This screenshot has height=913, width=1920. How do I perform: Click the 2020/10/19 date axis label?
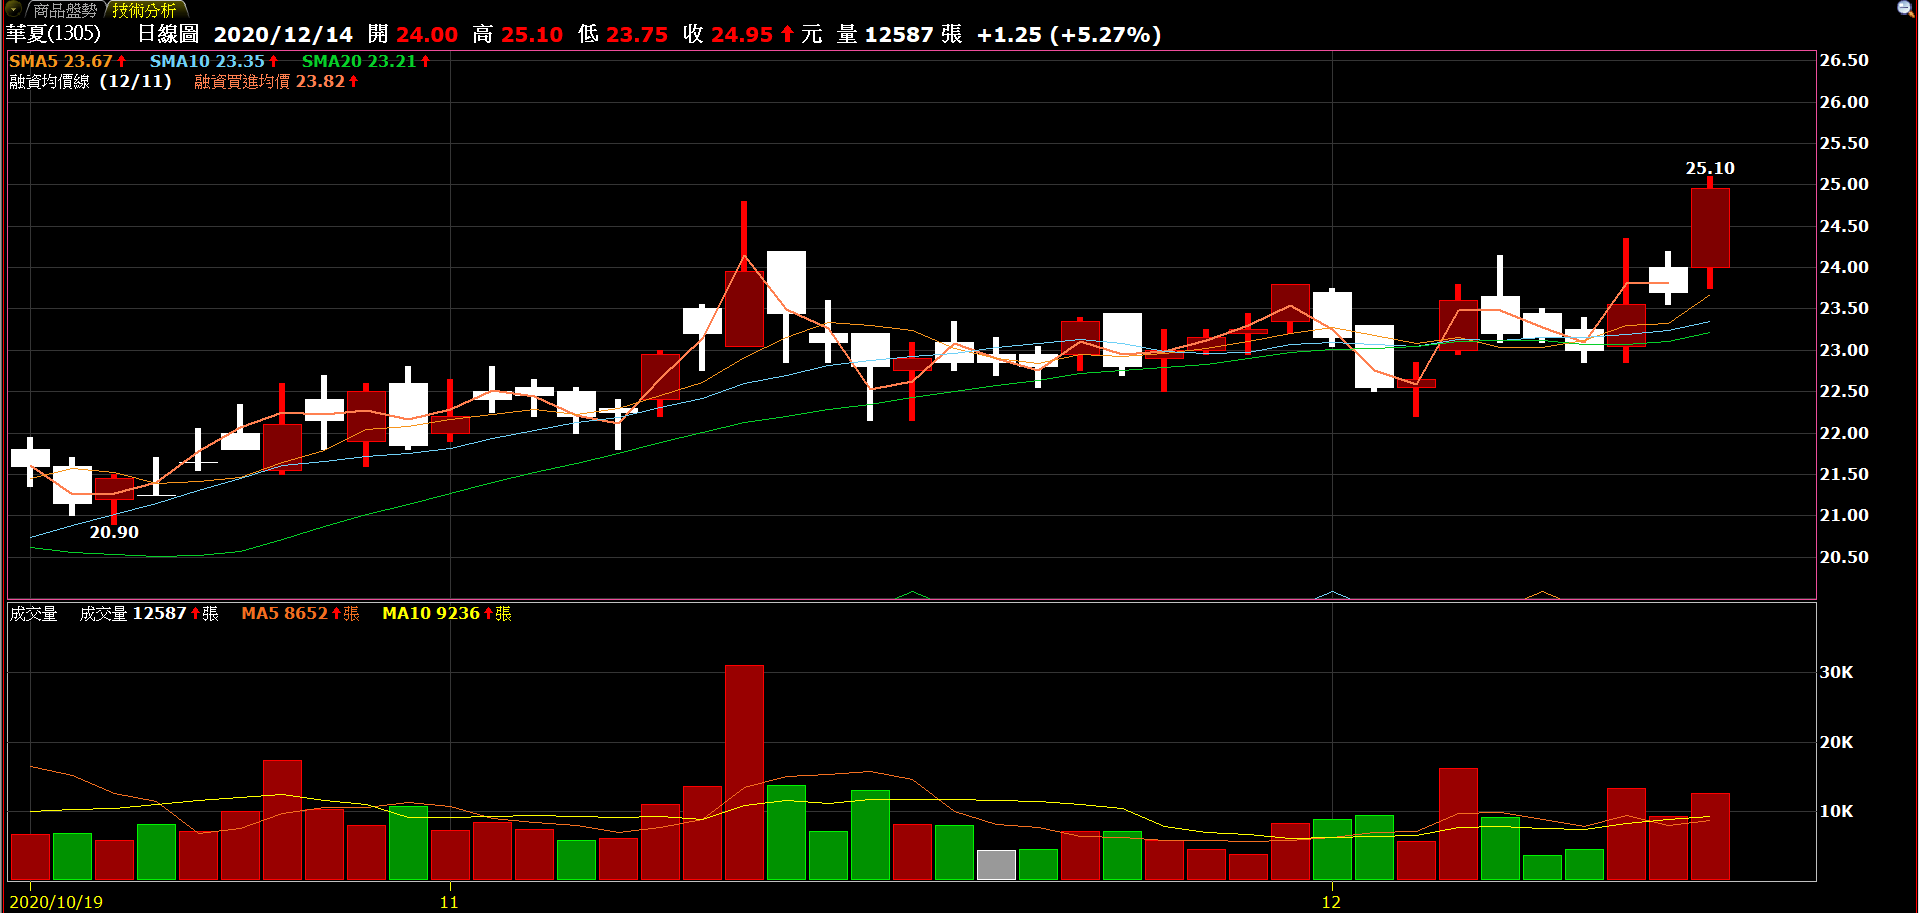[x=56, y=902]
